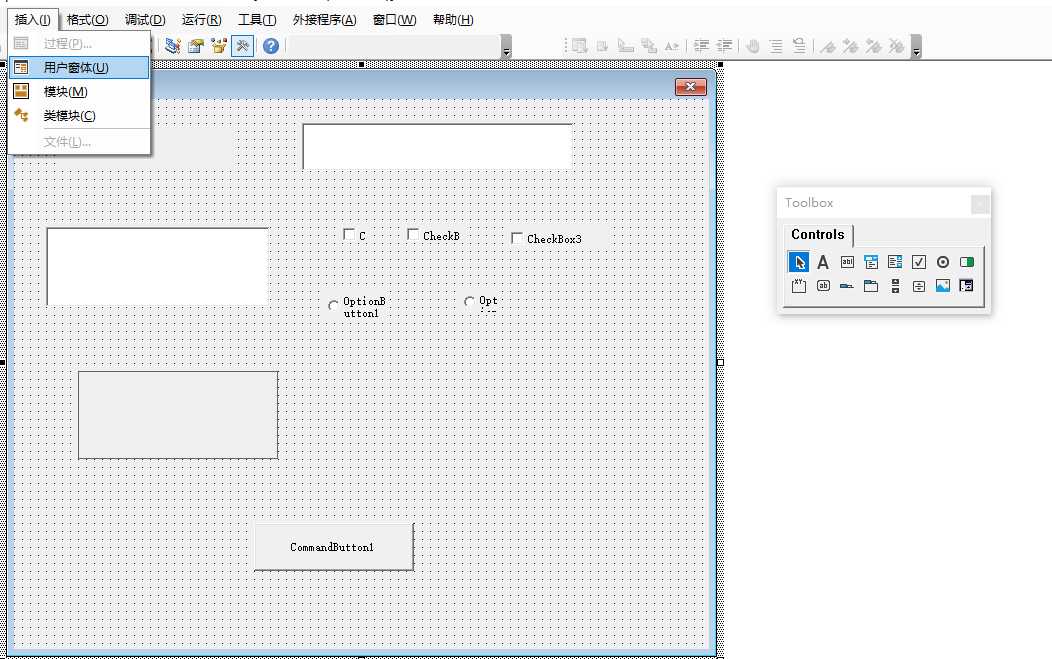Select the SpinButton control in Toolbox
This screenshot has width=1052, height=659.
(918, 286)
